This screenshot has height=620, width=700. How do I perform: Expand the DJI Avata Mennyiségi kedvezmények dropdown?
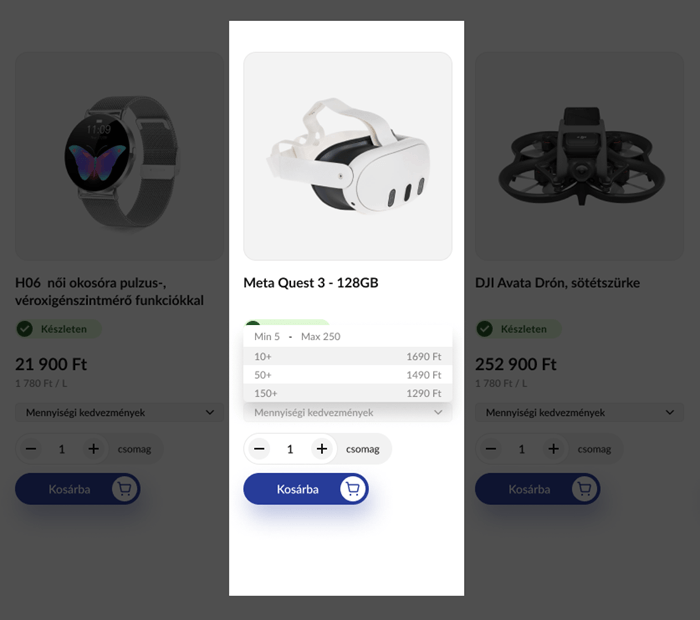click(579, 412)
